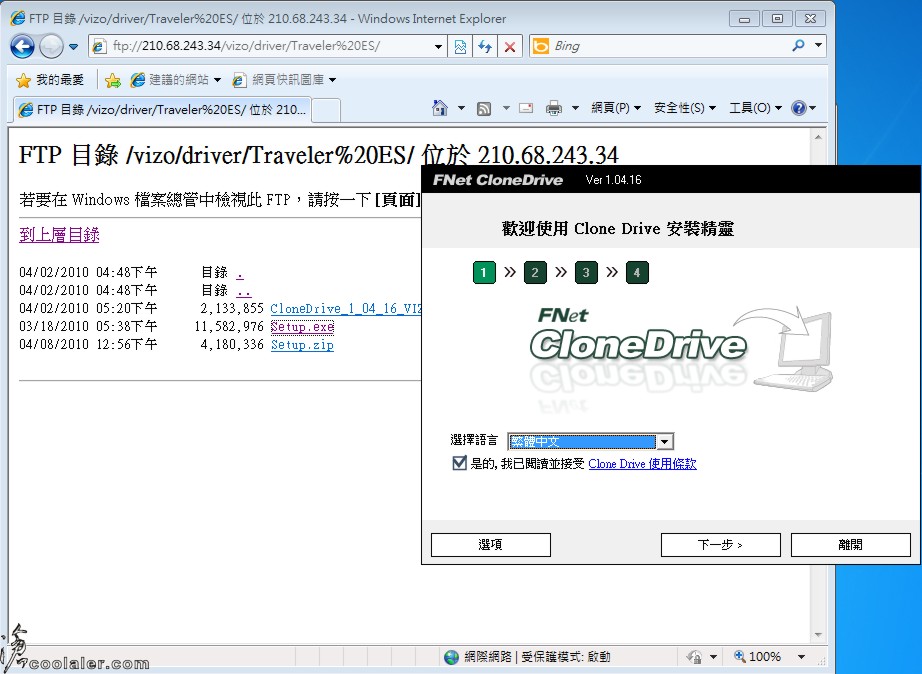Open the 網頁(P) page menu

tap(616, 108)
